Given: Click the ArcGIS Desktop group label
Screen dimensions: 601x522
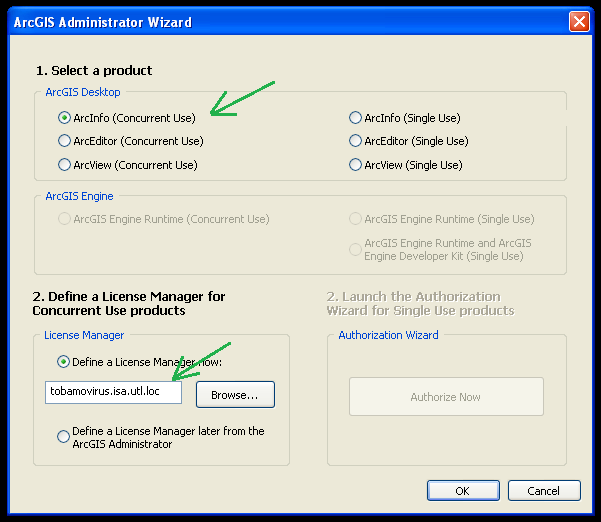Looking at the screenshot, I should pos(83,92).
